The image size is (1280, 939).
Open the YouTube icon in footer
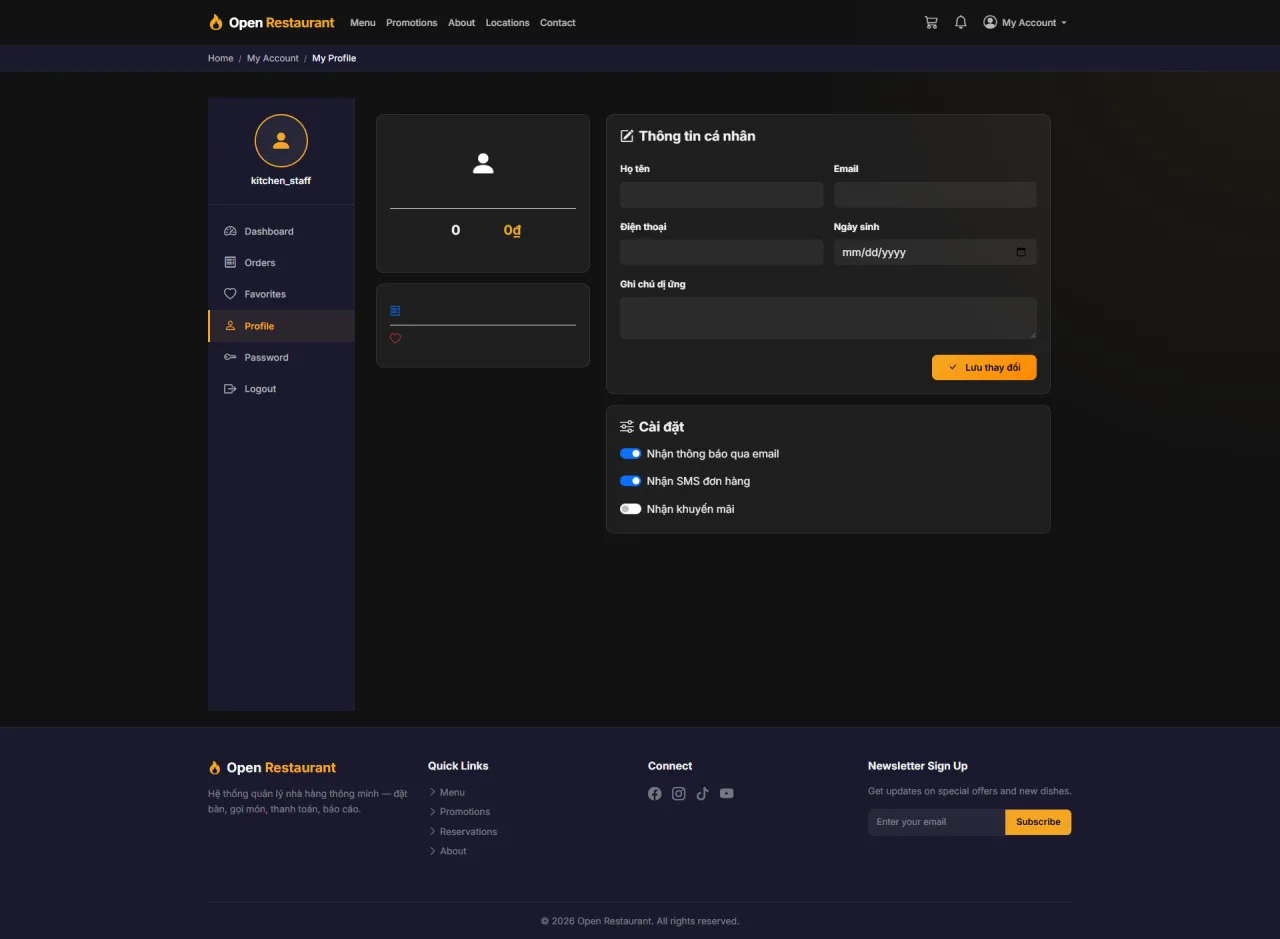pos(727,794)
